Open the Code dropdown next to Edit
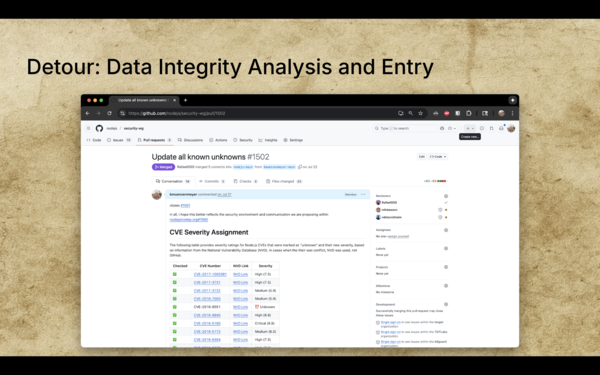 tap(438, 157)
